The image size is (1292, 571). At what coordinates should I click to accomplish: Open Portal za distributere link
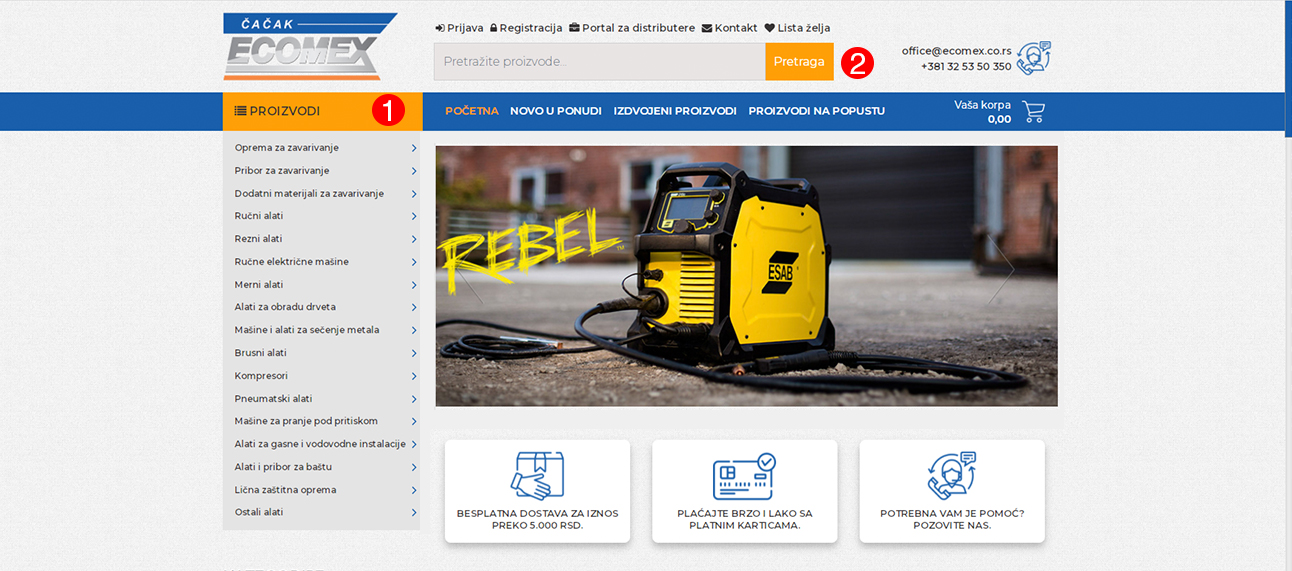point(632,28)
